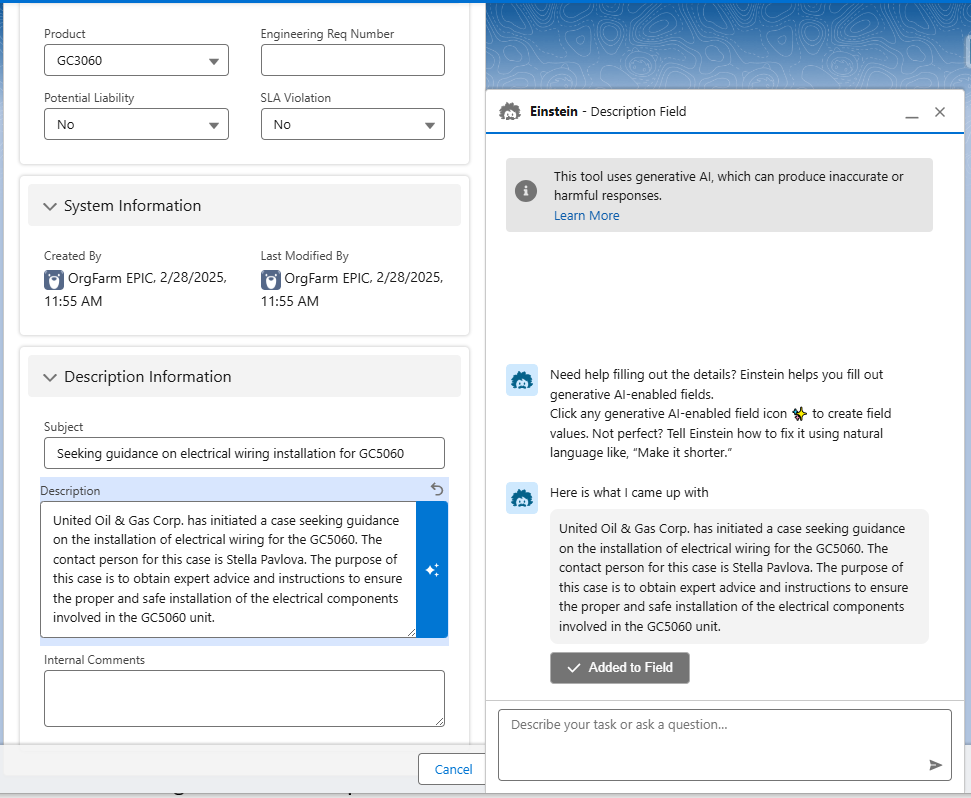This screenshot has width=971, height=798.
Task: Click the generated description in the Einstein chat
Action: coord(739,577)
